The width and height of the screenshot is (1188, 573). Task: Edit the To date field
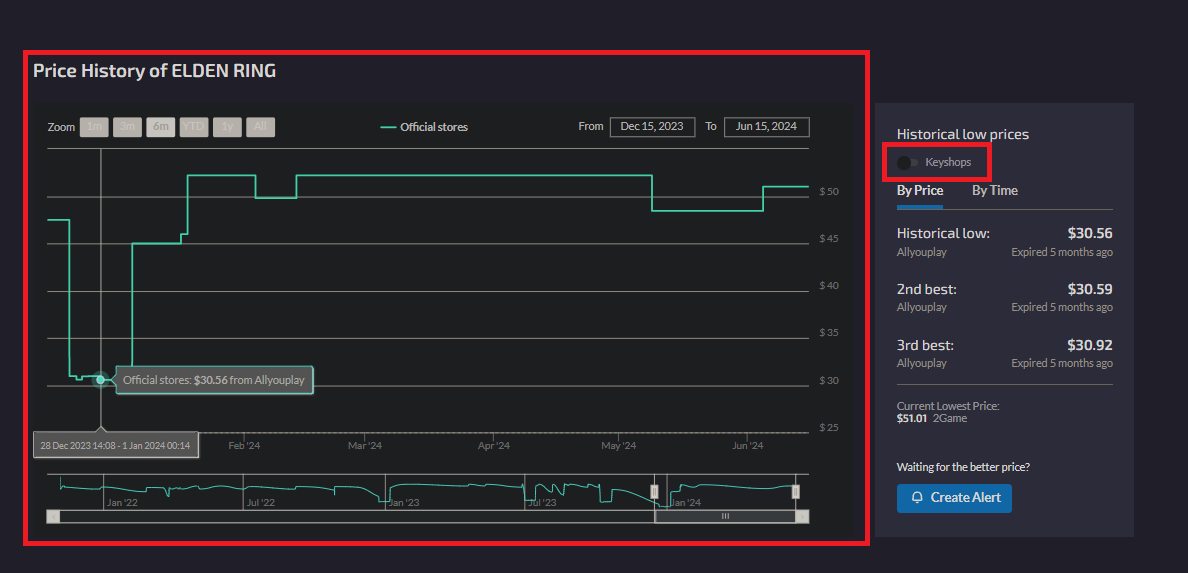(767, 127)
